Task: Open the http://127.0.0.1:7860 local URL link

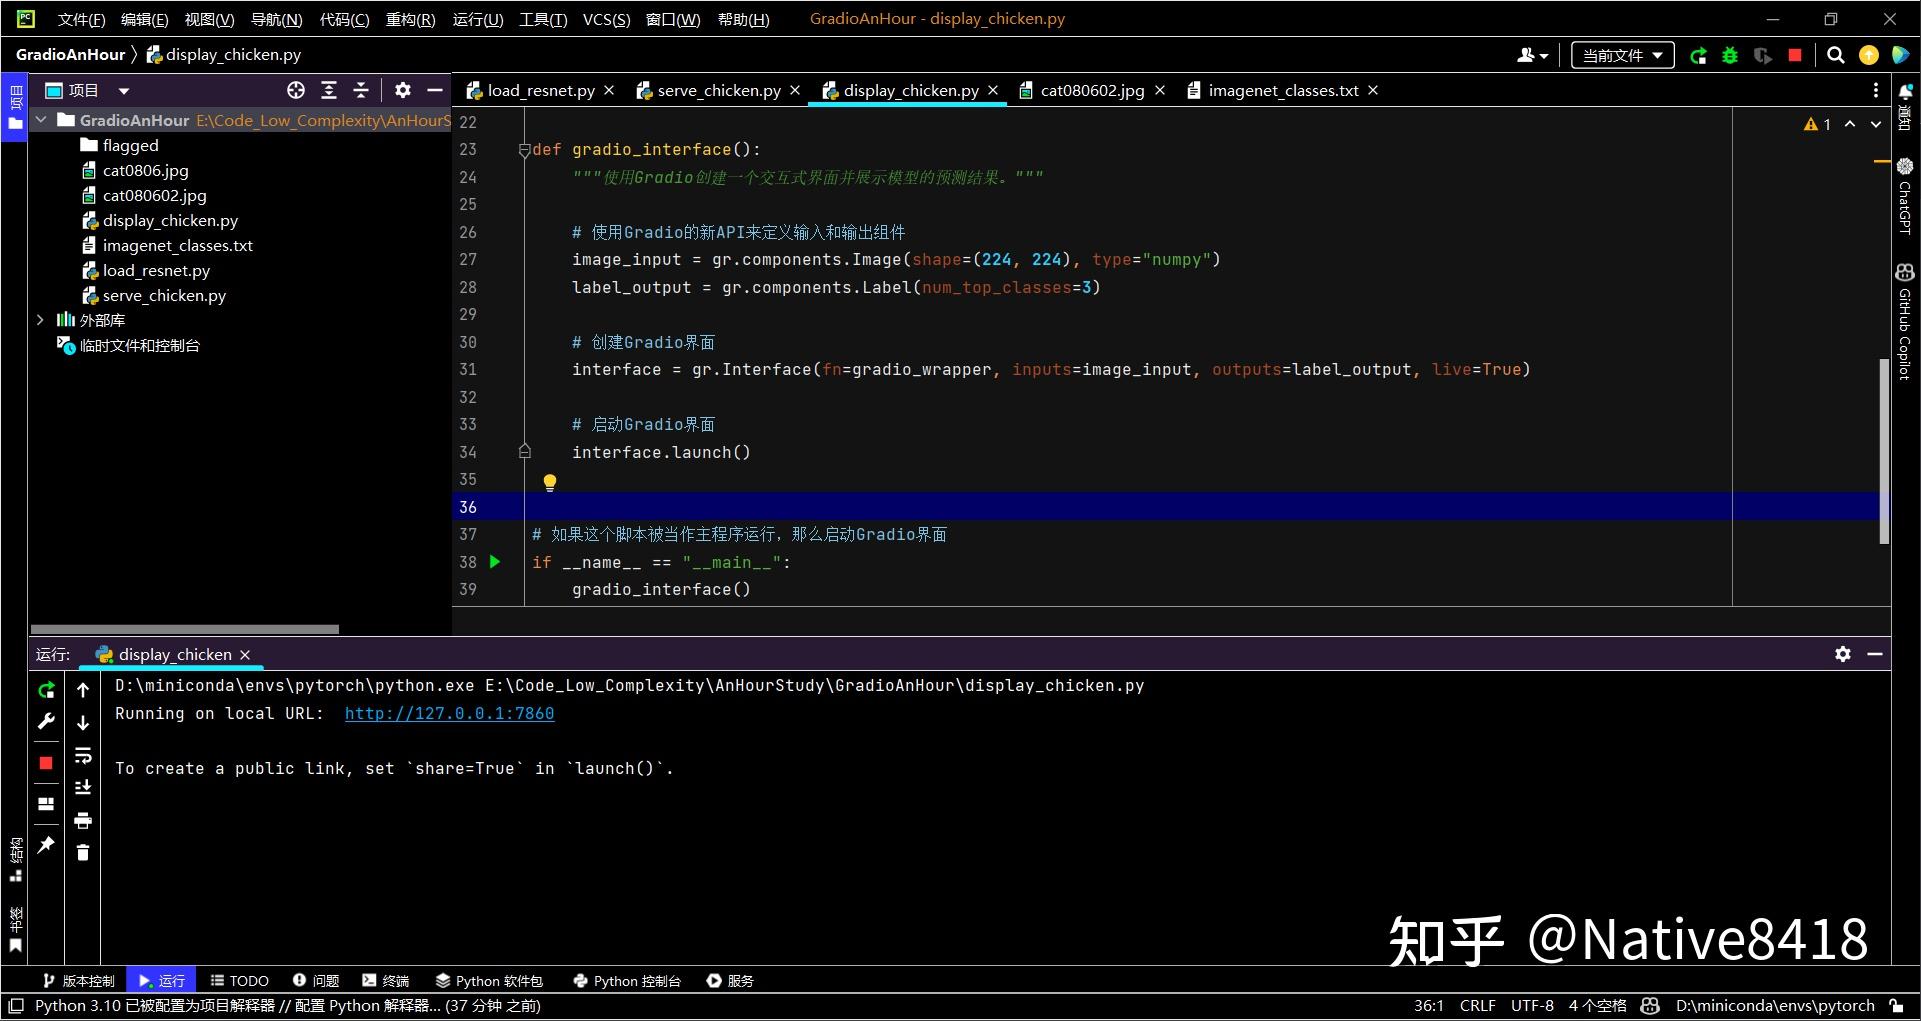Action: (449, 714)
